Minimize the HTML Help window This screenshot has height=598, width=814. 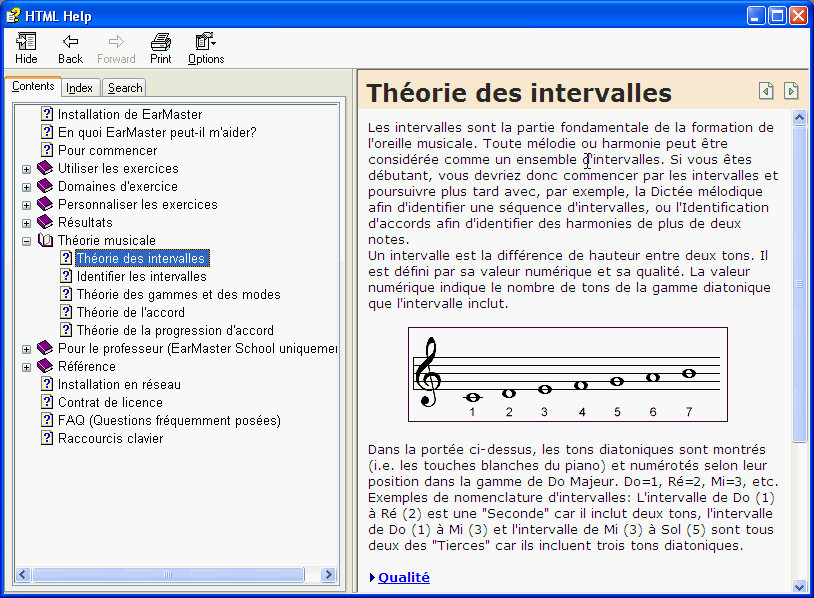coord(756,16)
